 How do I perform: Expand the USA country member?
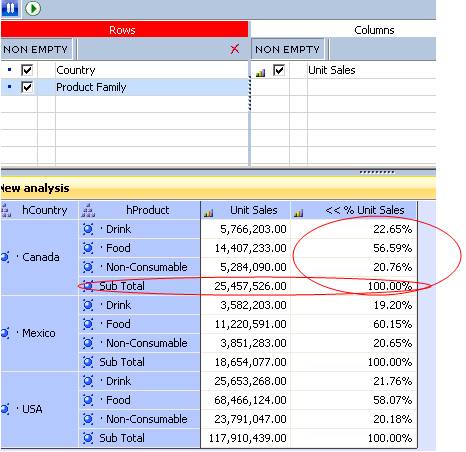click(5, 409)
